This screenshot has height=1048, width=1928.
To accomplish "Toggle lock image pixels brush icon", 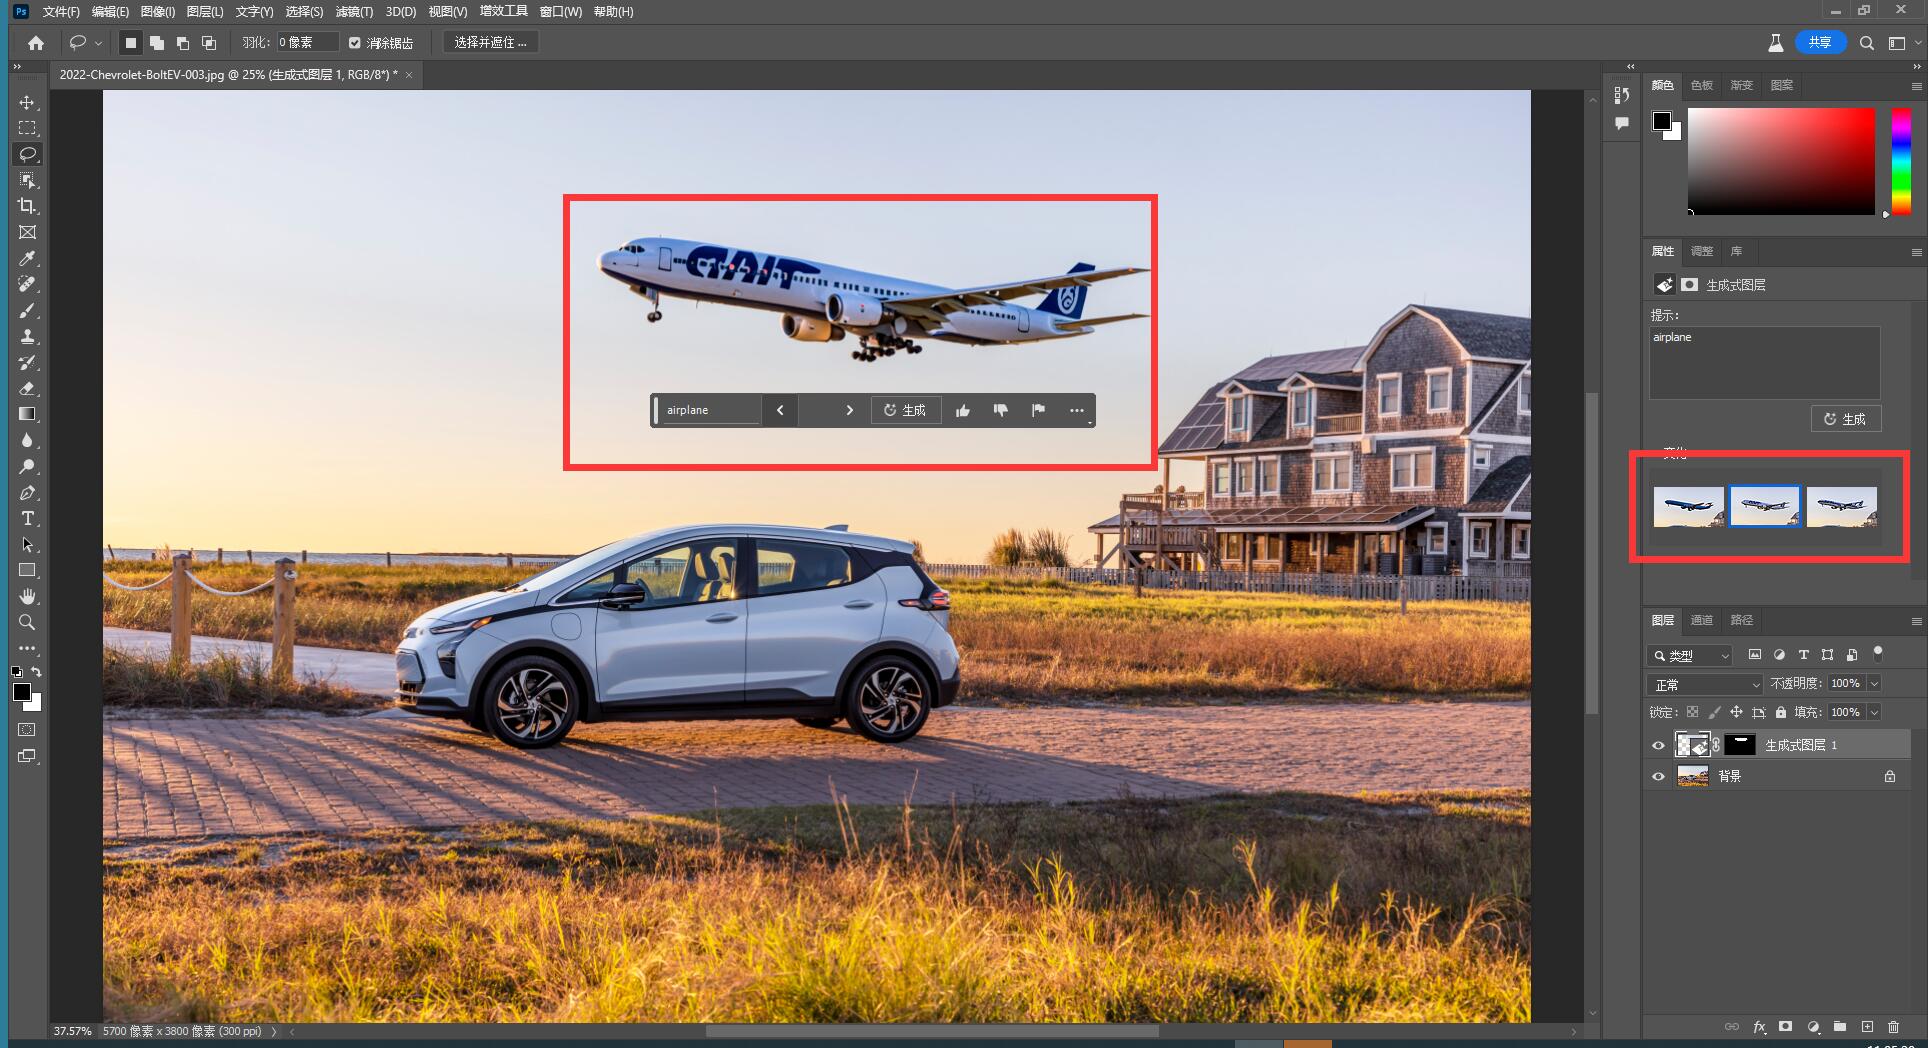I will [1714, 712].
